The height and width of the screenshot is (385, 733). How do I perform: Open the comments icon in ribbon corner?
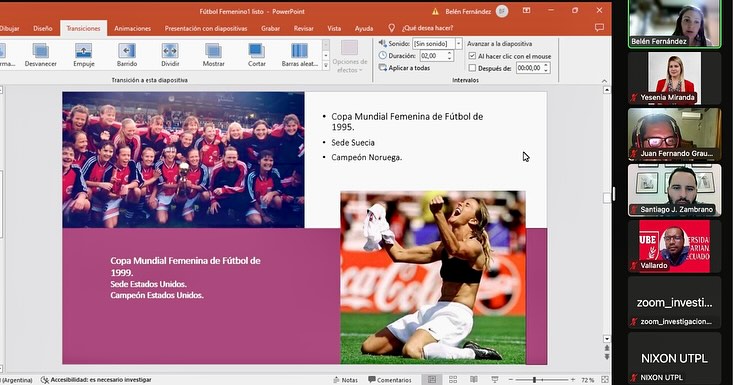click(599, 28)
